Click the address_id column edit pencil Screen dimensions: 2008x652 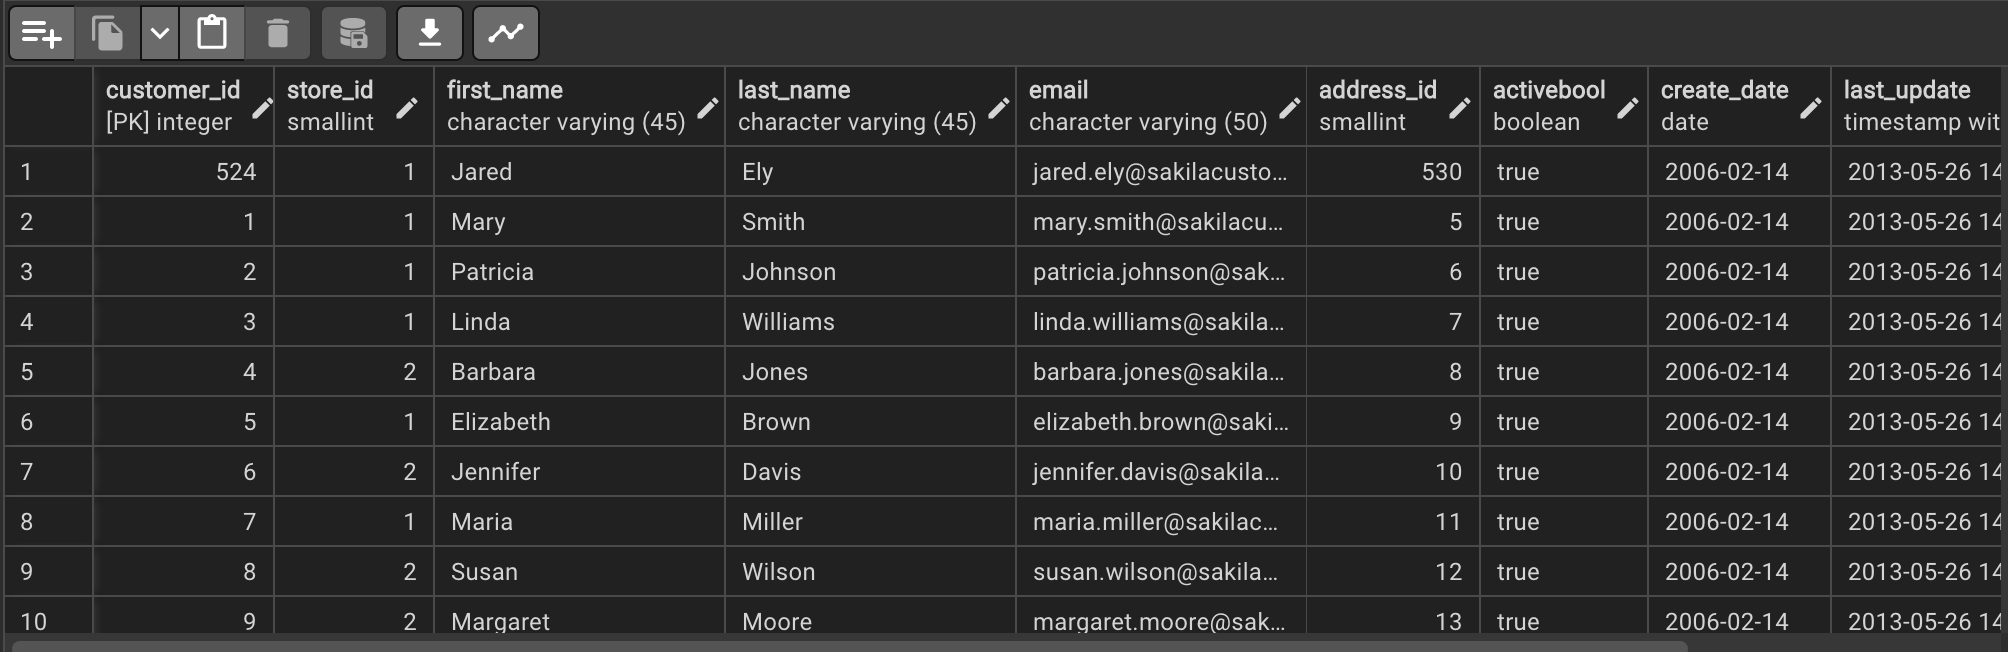pos(1460,108)
